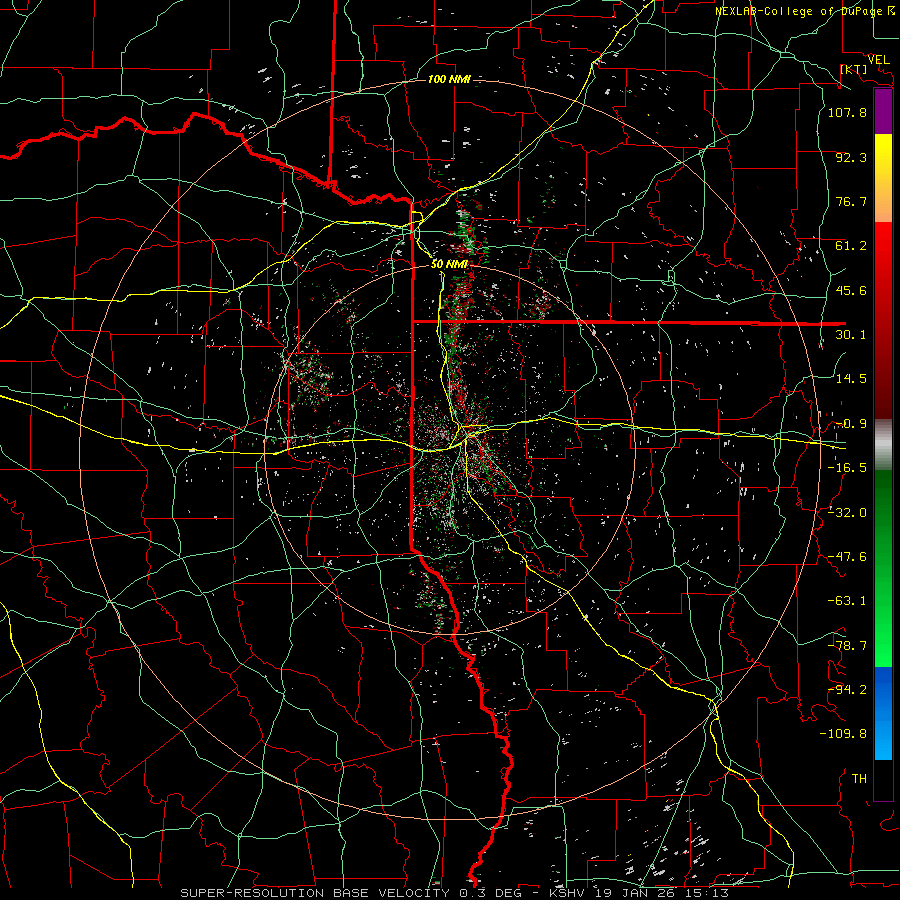Click the 50 NMI range ring label
Screen dimensions: 900x900
click(x=449, y=264)
